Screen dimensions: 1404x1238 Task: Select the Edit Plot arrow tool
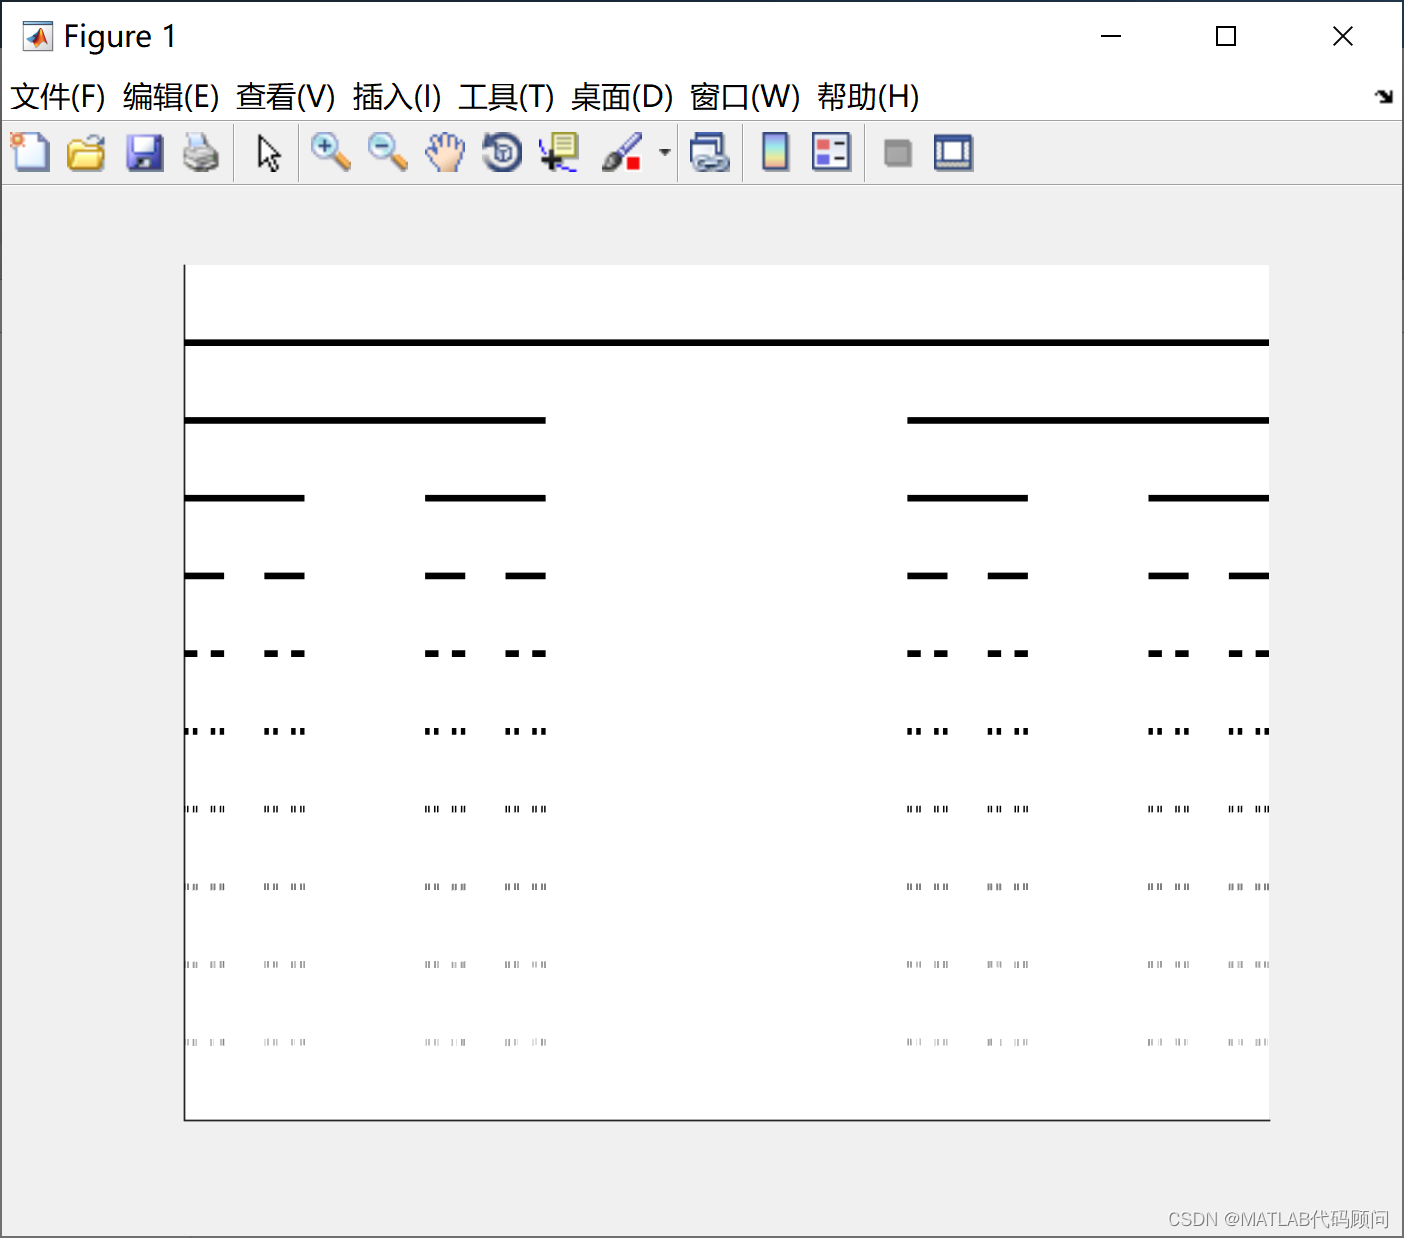(x=266, y=152)
